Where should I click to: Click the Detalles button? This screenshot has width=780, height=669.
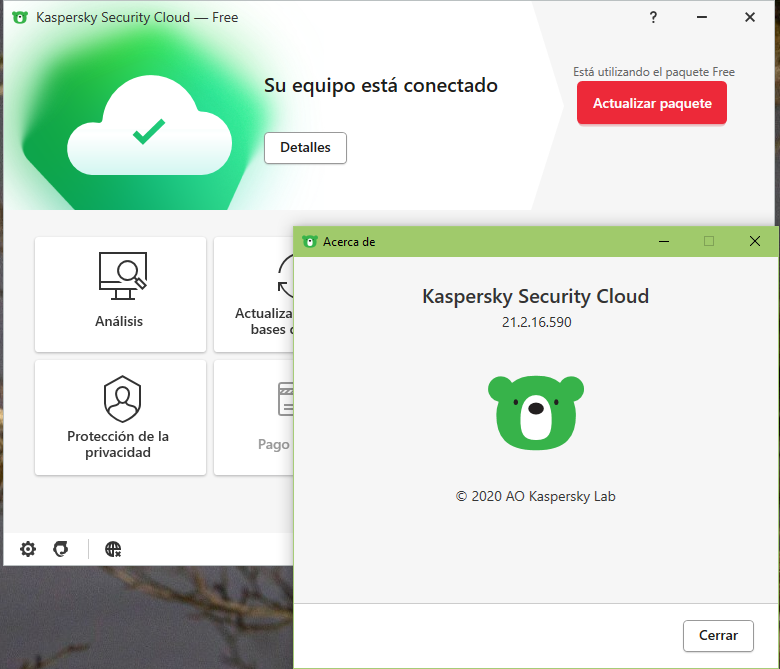point(305,148)
